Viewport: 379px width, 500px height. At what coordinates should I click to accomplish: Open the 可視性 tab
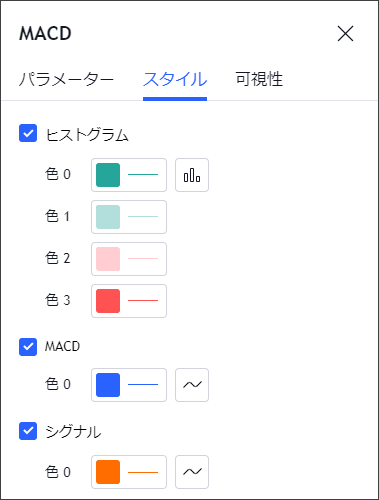click(x=259, y=79)
